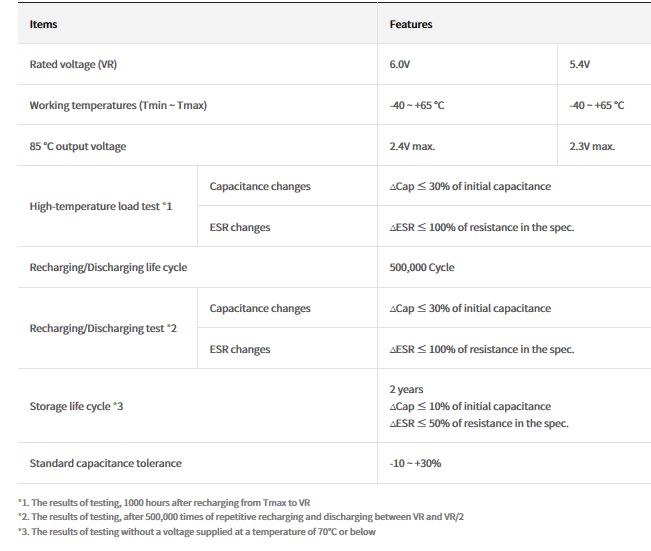Viewport: 651px width, 551px height.
Task: Select the High-temperature load test label
Action: pos(101,206)
